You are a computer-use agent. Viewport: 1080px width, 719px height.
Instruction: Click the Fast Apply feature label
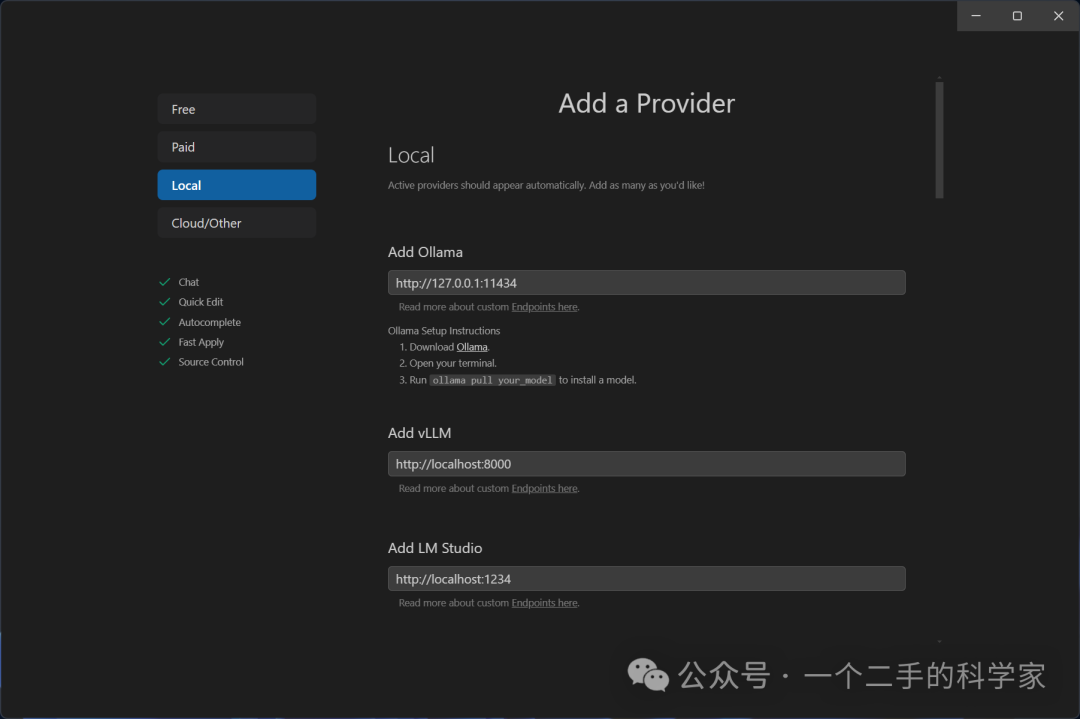[201, 342]
